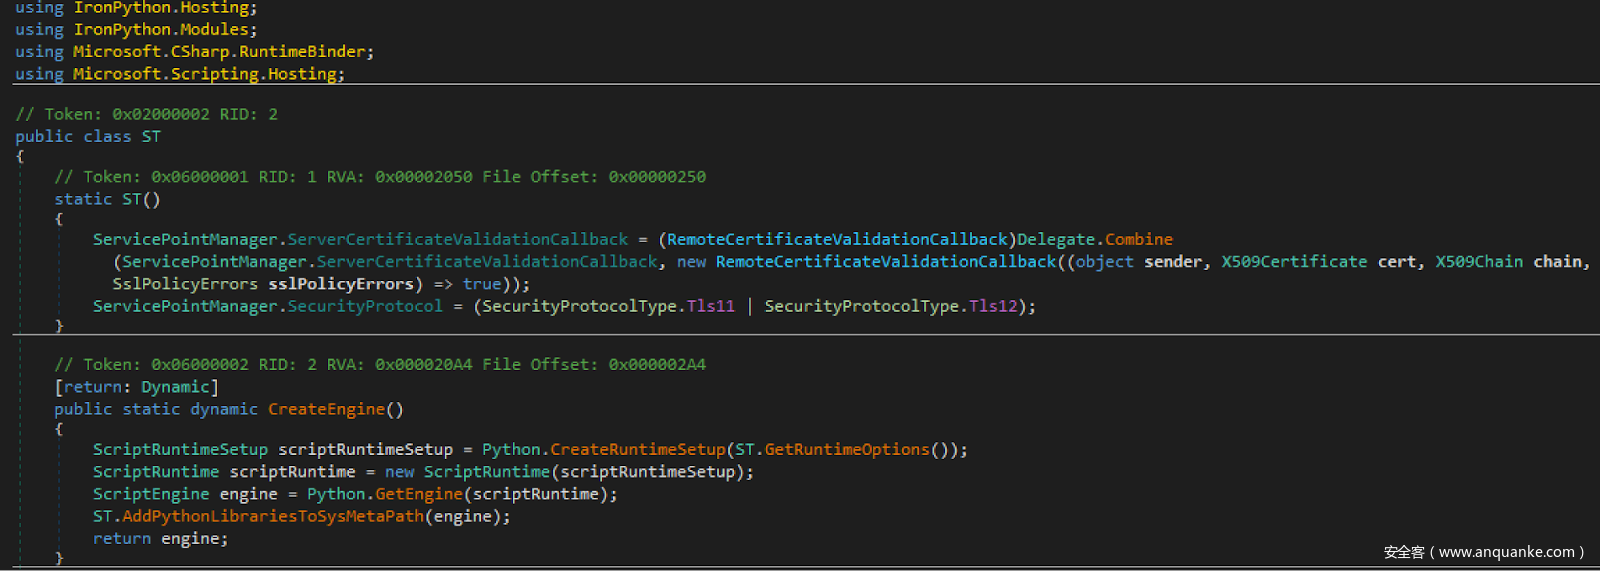Click the SecurityProtocol property reference
The width and height of the screenshot is (1600, 571).
coord(364,307)
